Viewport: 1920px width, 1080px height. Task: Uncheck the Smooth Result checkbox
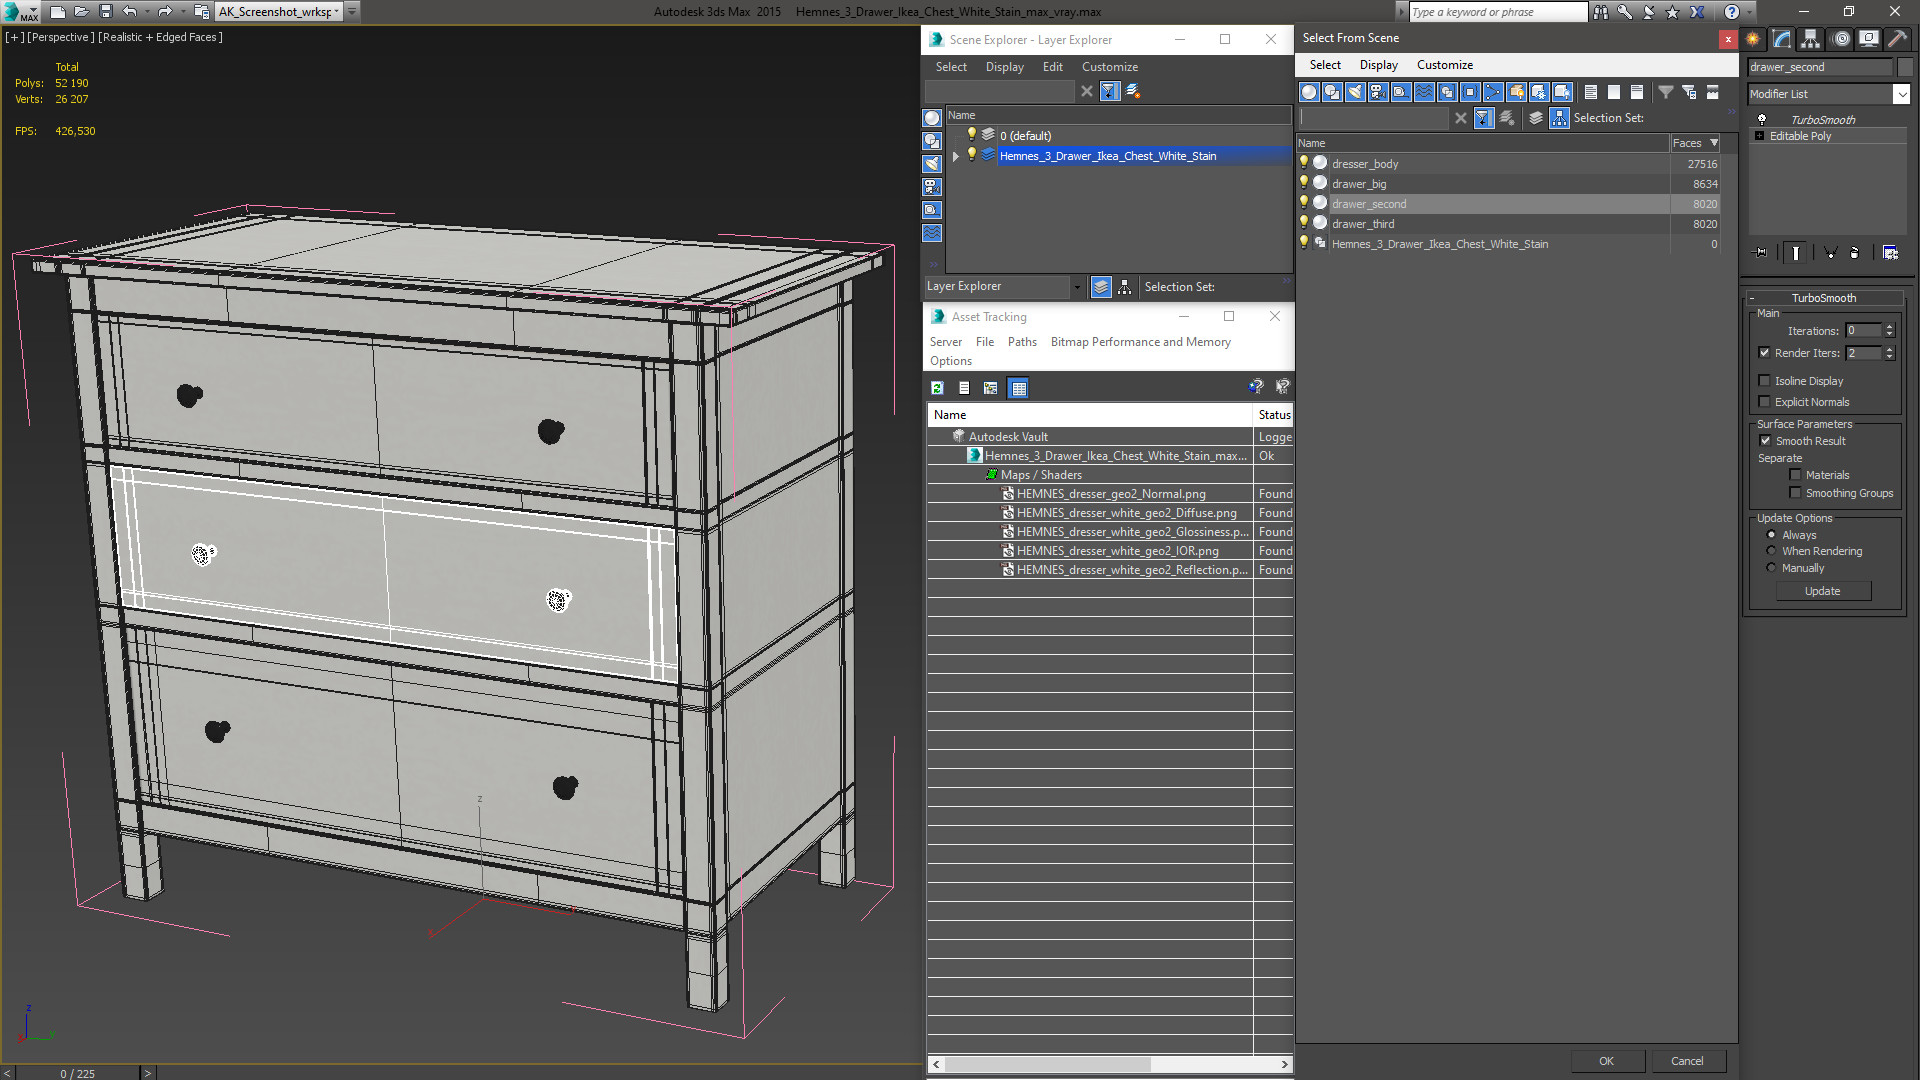point(1765,441)
